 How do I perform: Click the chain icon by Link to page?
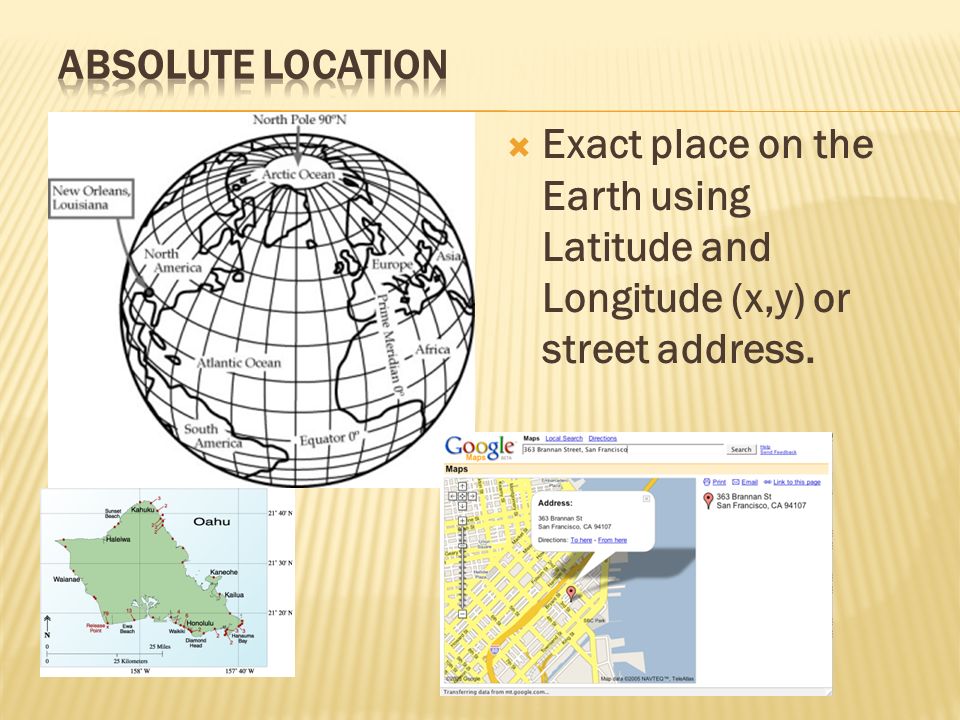pos(767,482)
